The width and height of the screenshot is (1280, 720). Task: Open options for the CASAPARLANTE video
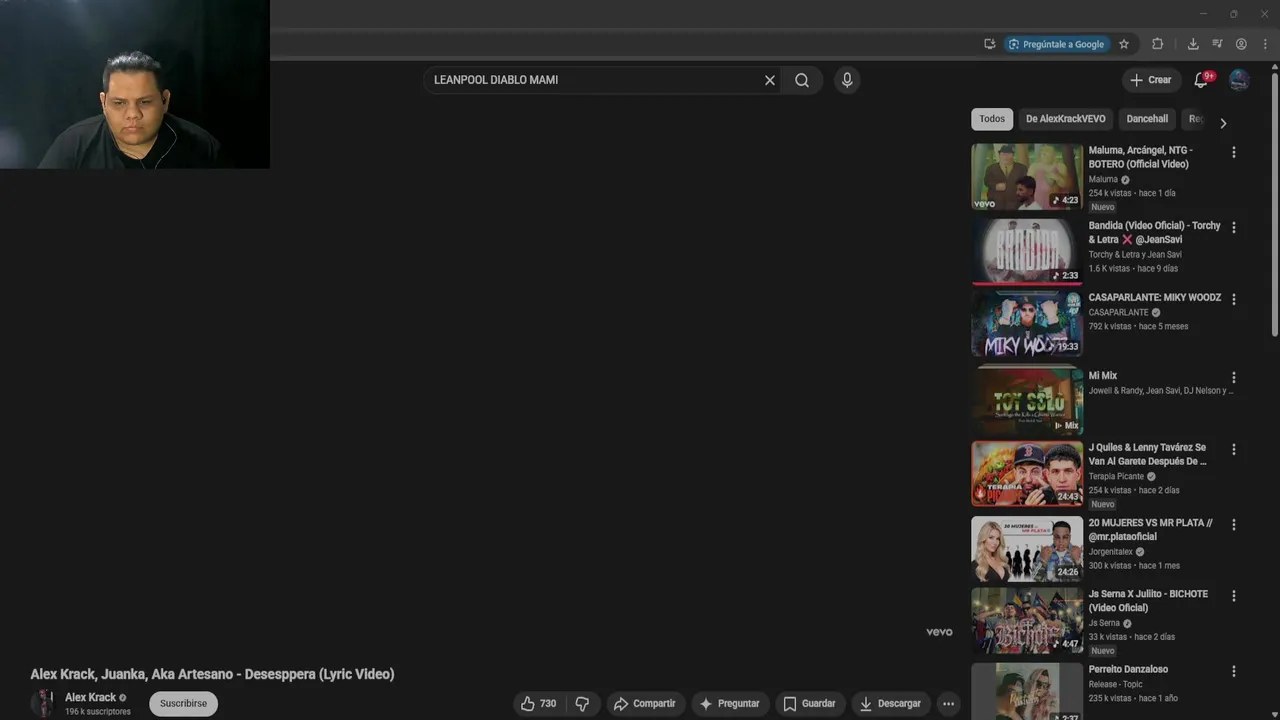1233,299
